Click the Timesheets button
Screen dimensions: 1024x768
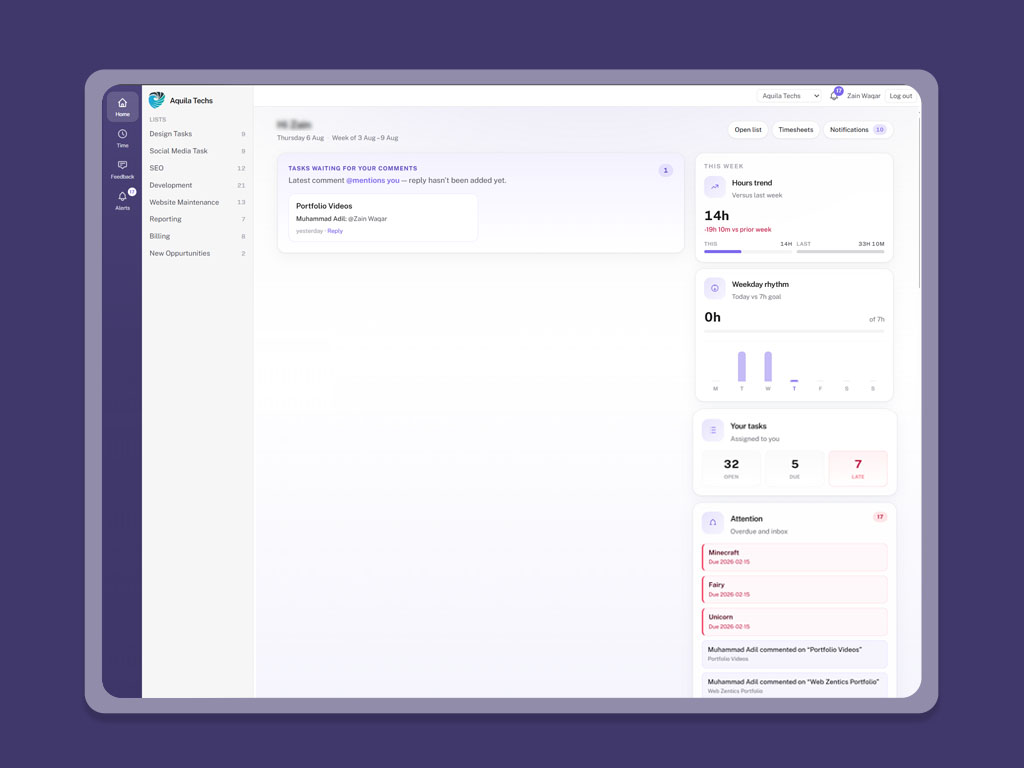(x=795, y=130)
